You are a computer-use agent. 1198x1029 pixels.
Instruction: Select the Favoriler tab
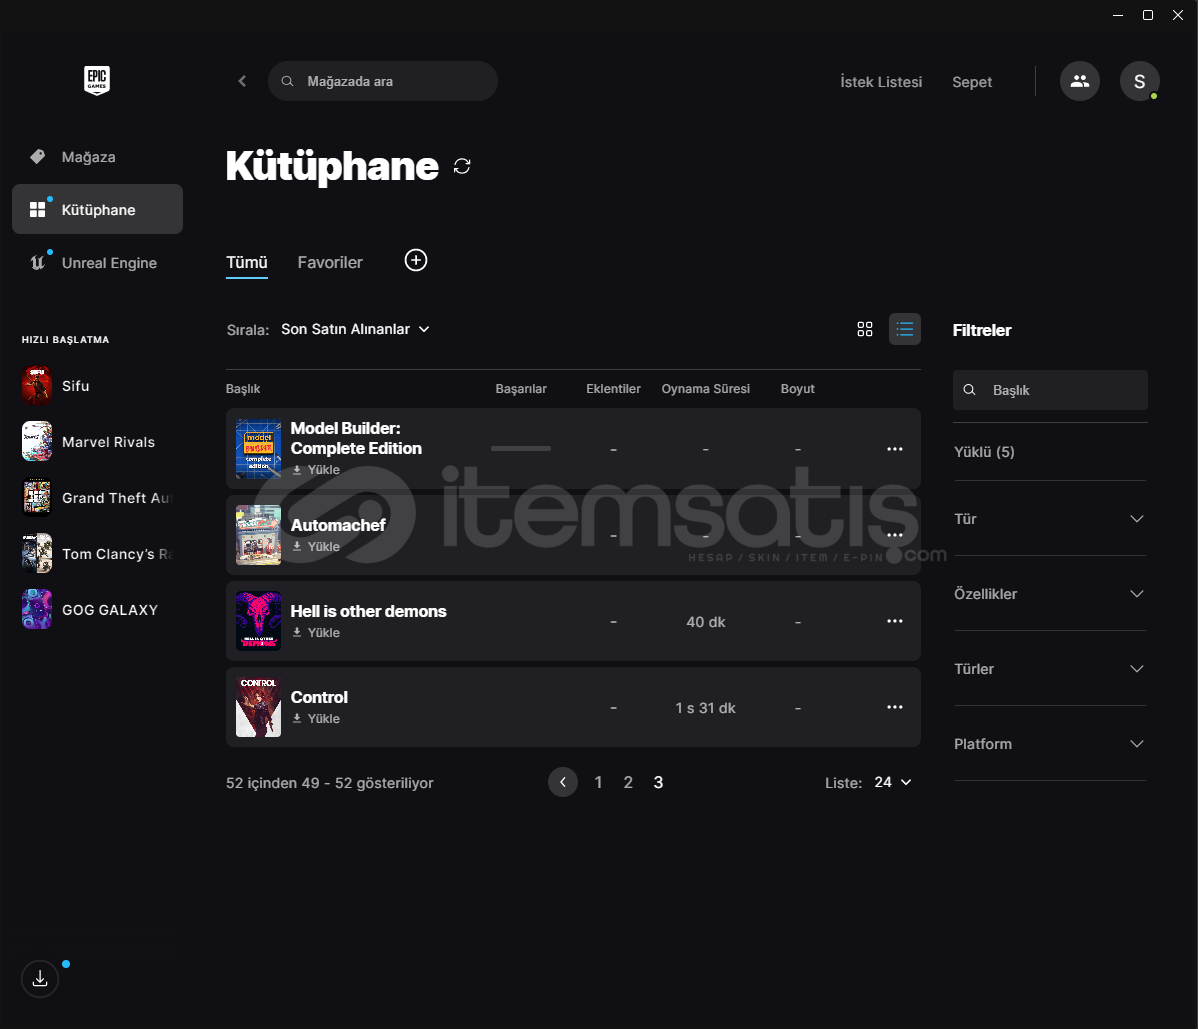[x=330, y=263]
